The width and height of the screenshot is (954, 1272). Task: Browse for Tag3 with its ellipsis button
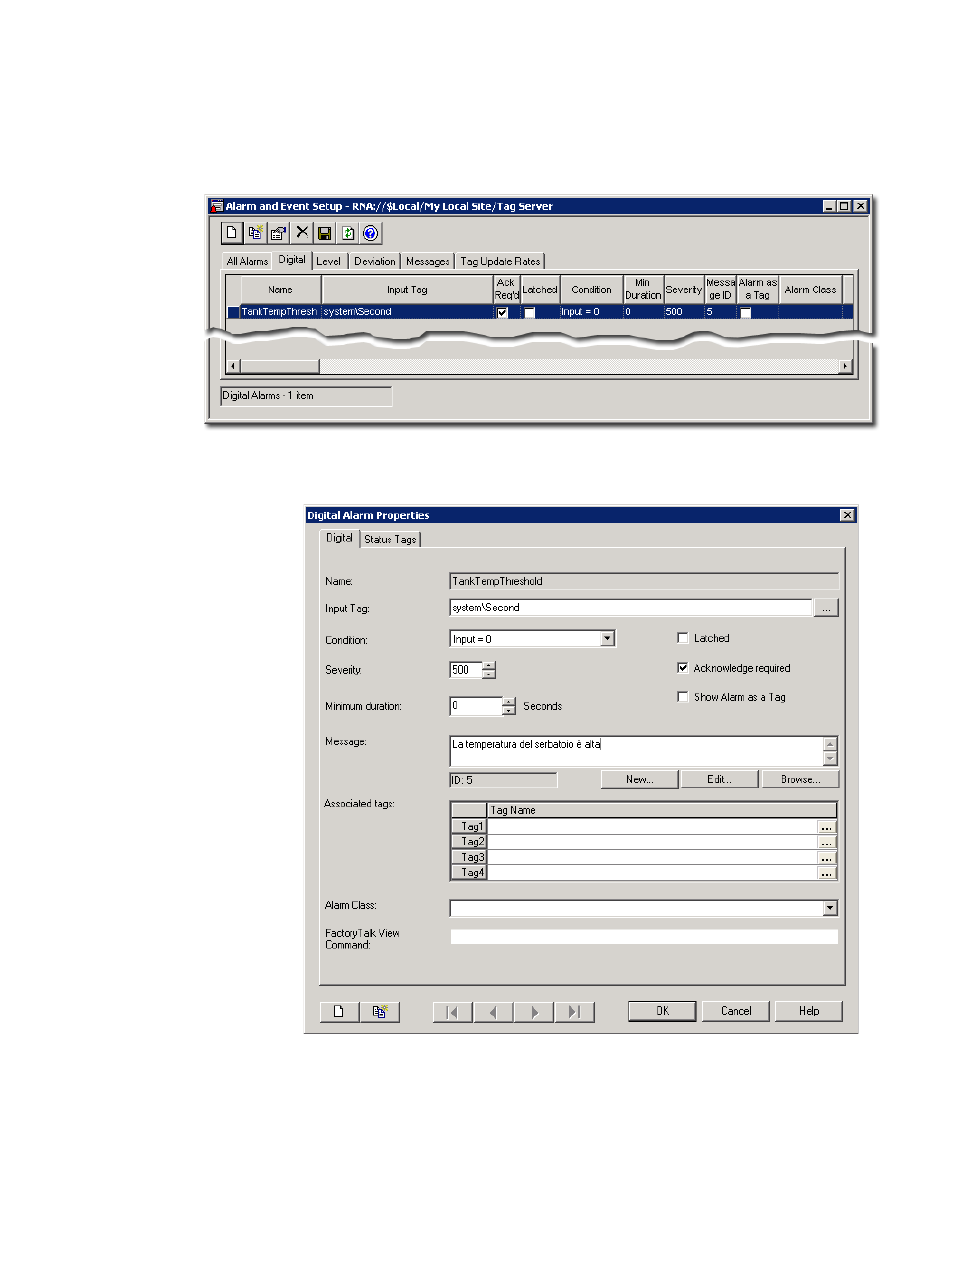click(x=826, y=858)
